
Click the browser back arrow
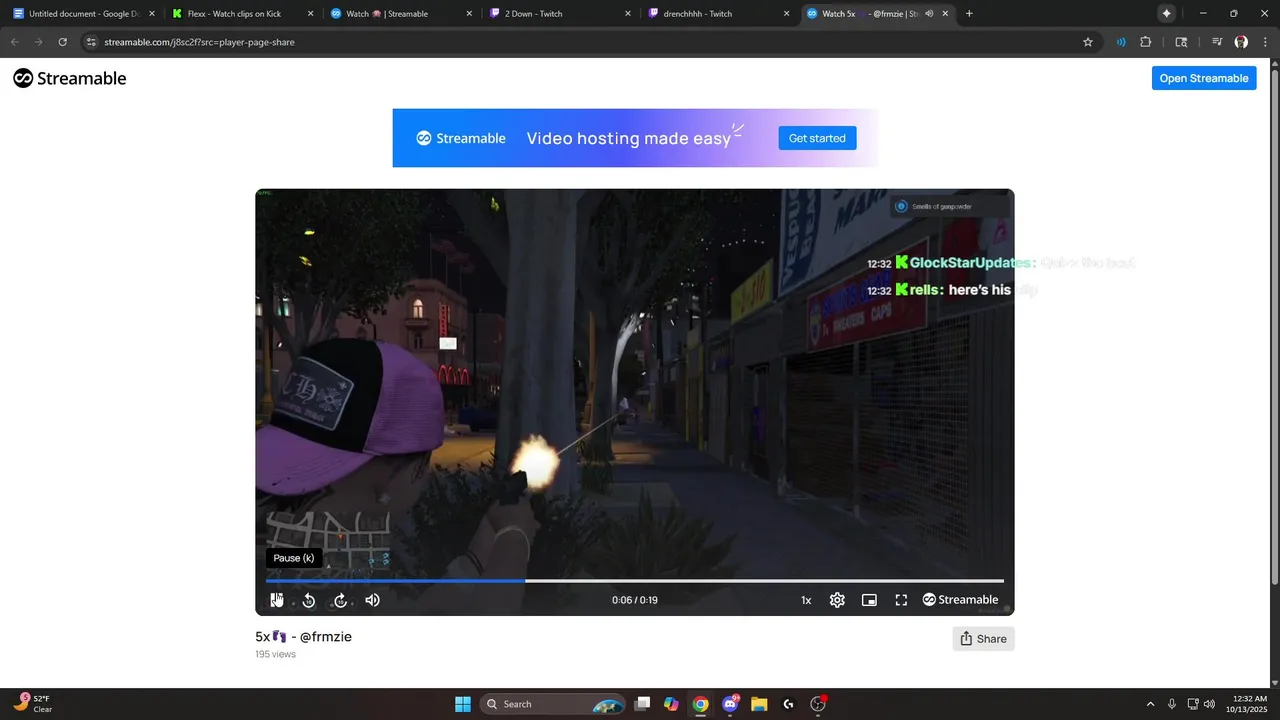[x=15, y=42]
